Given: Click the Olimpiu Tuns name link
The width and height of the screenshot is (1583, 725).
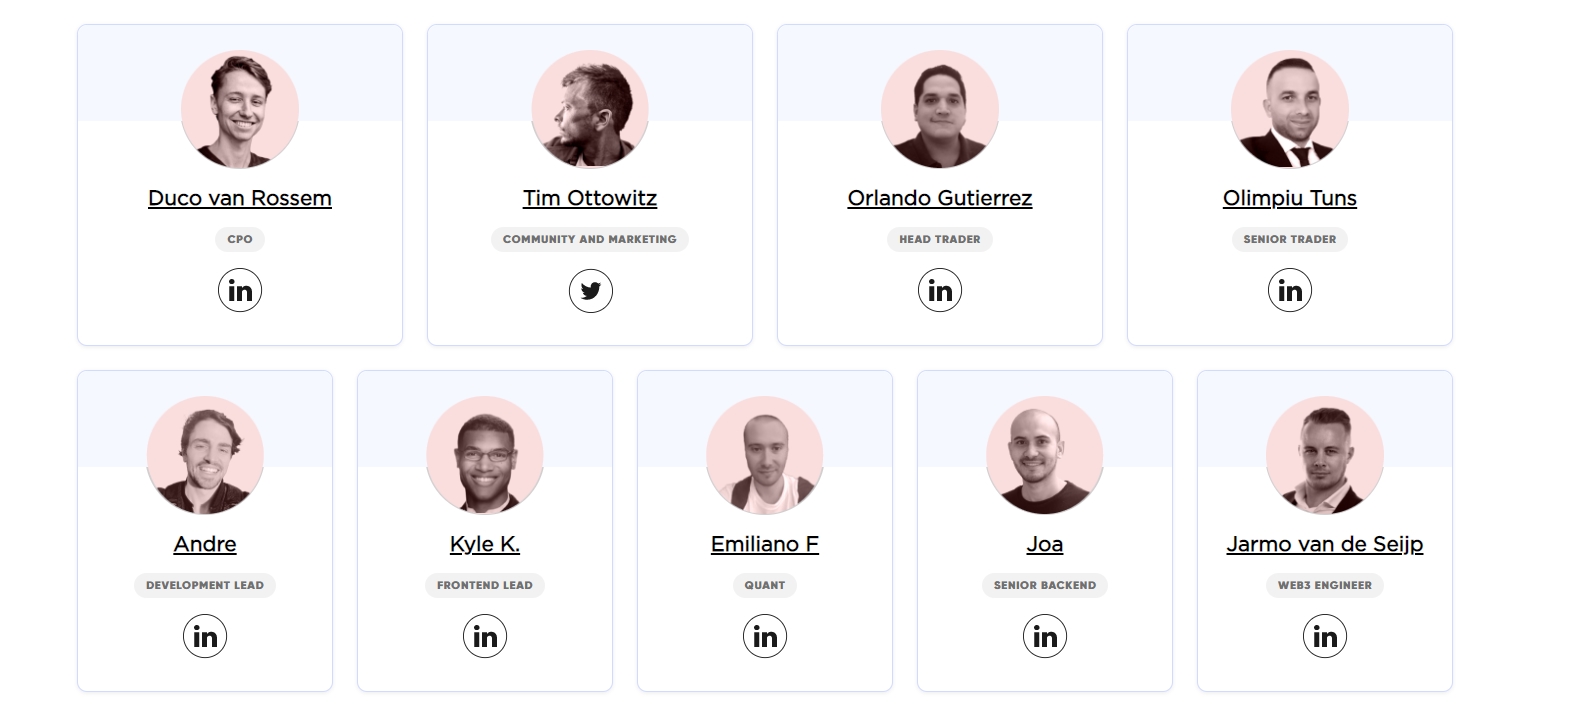Looking at the screenshot, I should [x=1290, y=198].
